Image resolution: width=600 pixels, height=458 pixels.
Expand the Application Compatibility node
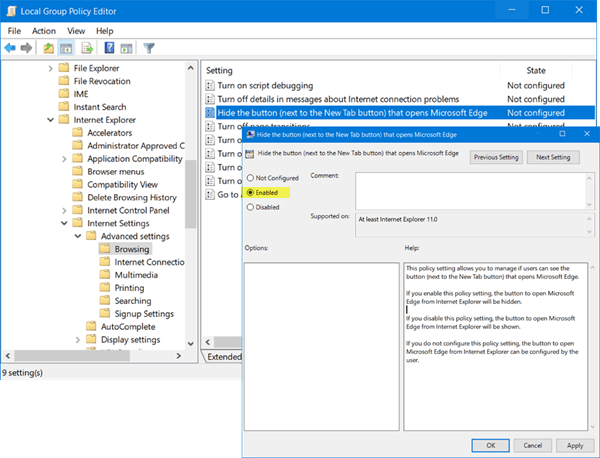point(64,159)
